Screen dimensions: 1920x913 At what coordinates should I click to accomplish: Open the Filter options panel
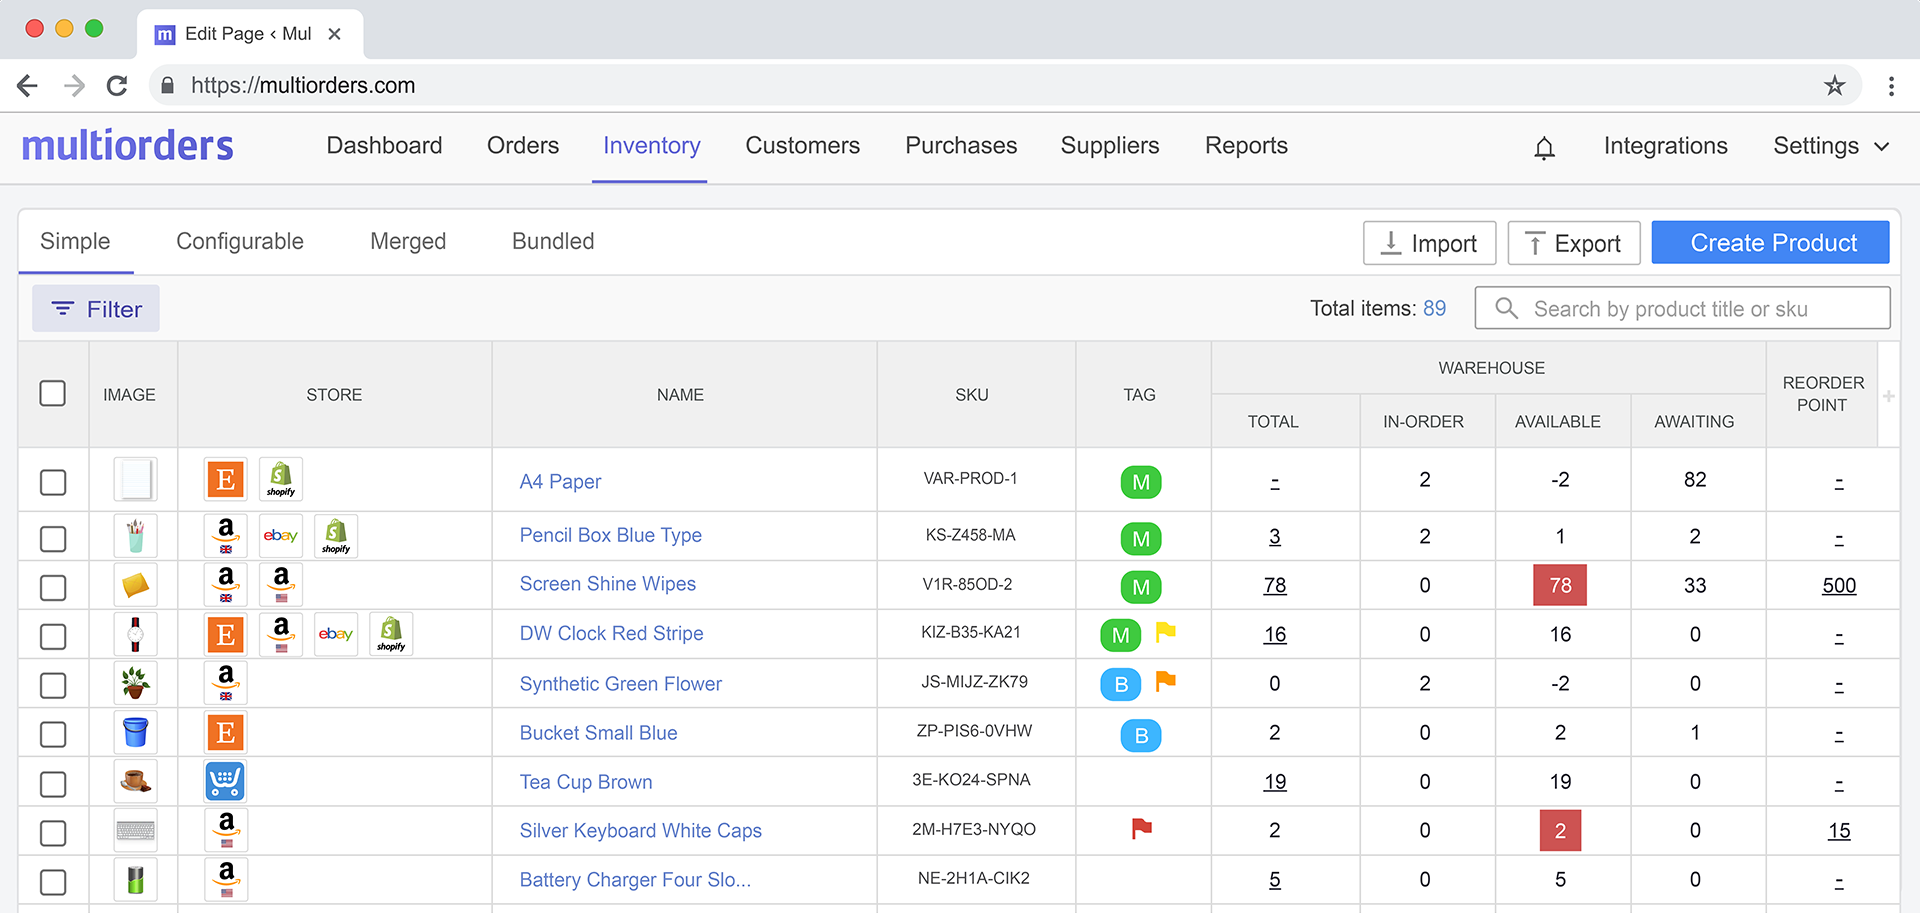96,309
